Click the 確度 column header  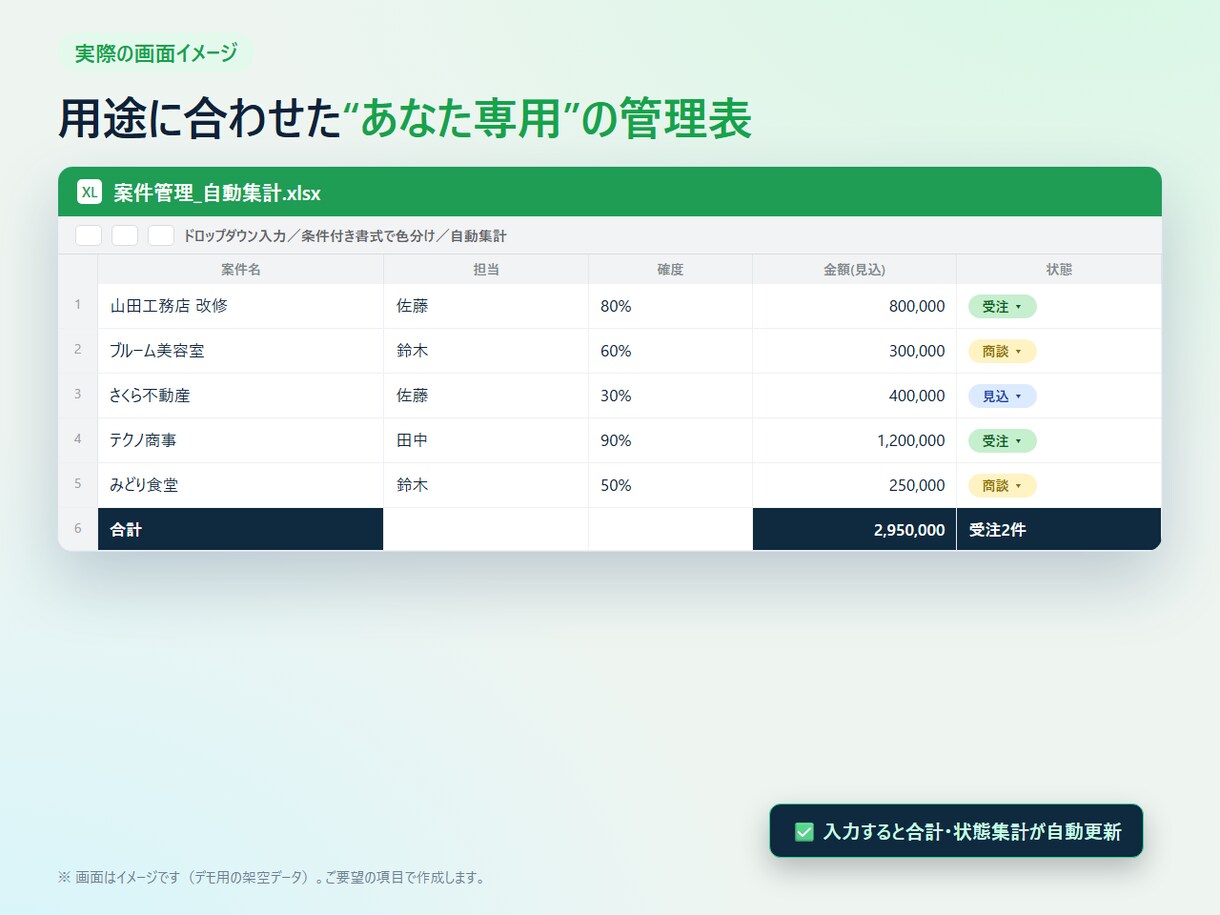click(670, 269)
